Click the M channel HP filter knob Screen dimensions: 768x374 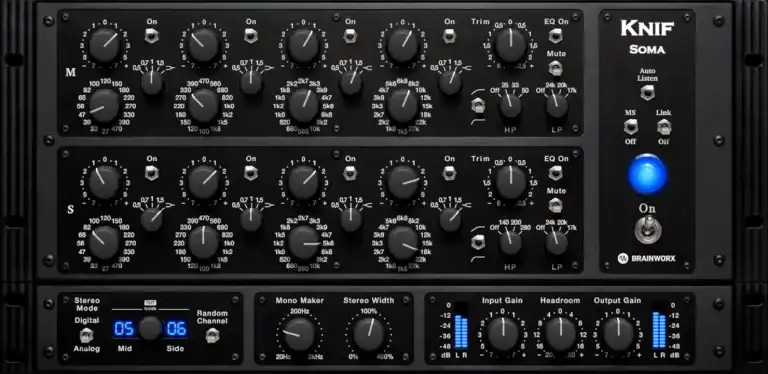[x=511, y=106]
